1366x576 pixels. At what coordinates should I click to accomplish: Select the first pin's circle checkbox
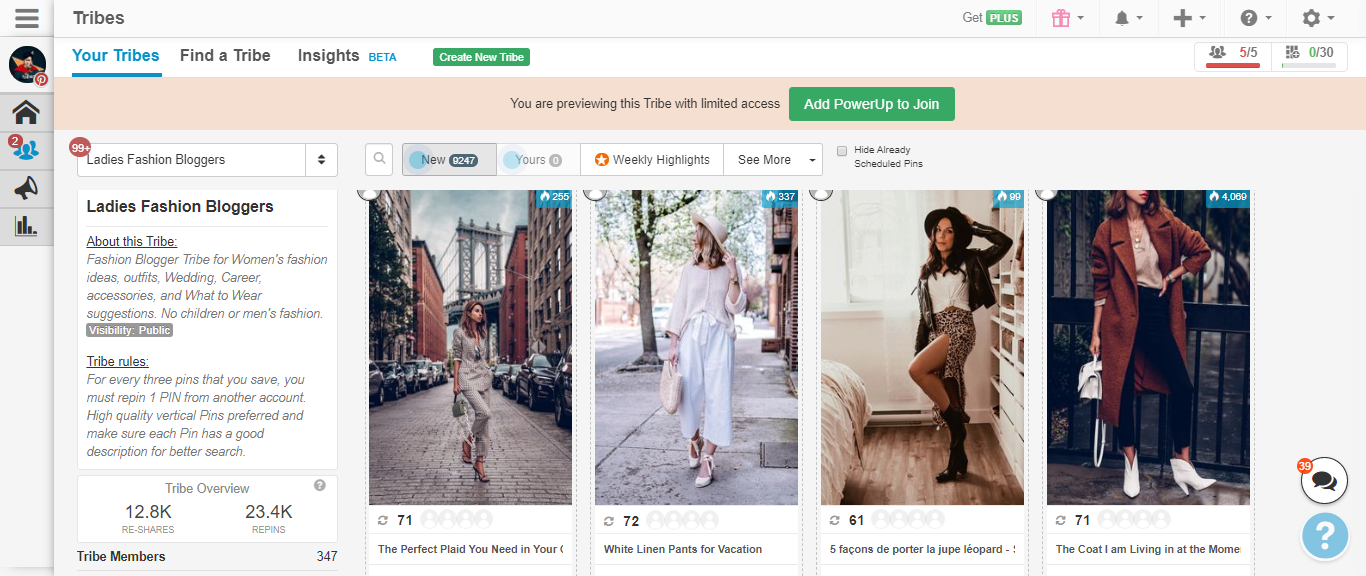click(370, 191)
